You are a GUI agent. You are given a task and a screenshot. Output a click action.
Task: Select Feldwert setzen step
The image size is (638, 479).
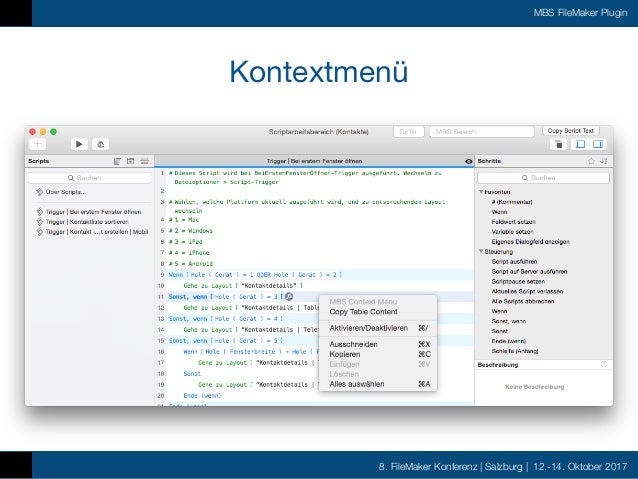click(513, 222)
